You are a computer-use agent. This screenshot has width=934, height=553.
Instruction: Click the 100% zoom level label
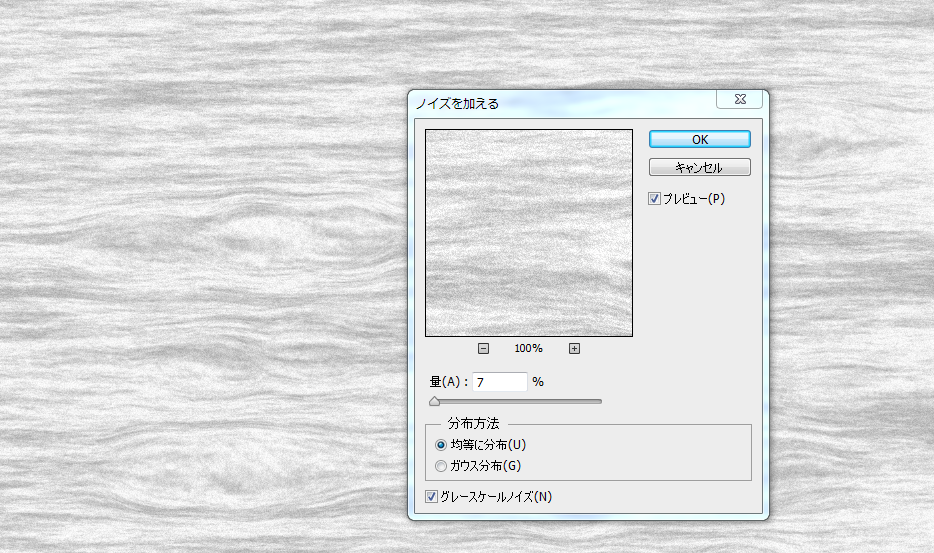tap(528, 348)
